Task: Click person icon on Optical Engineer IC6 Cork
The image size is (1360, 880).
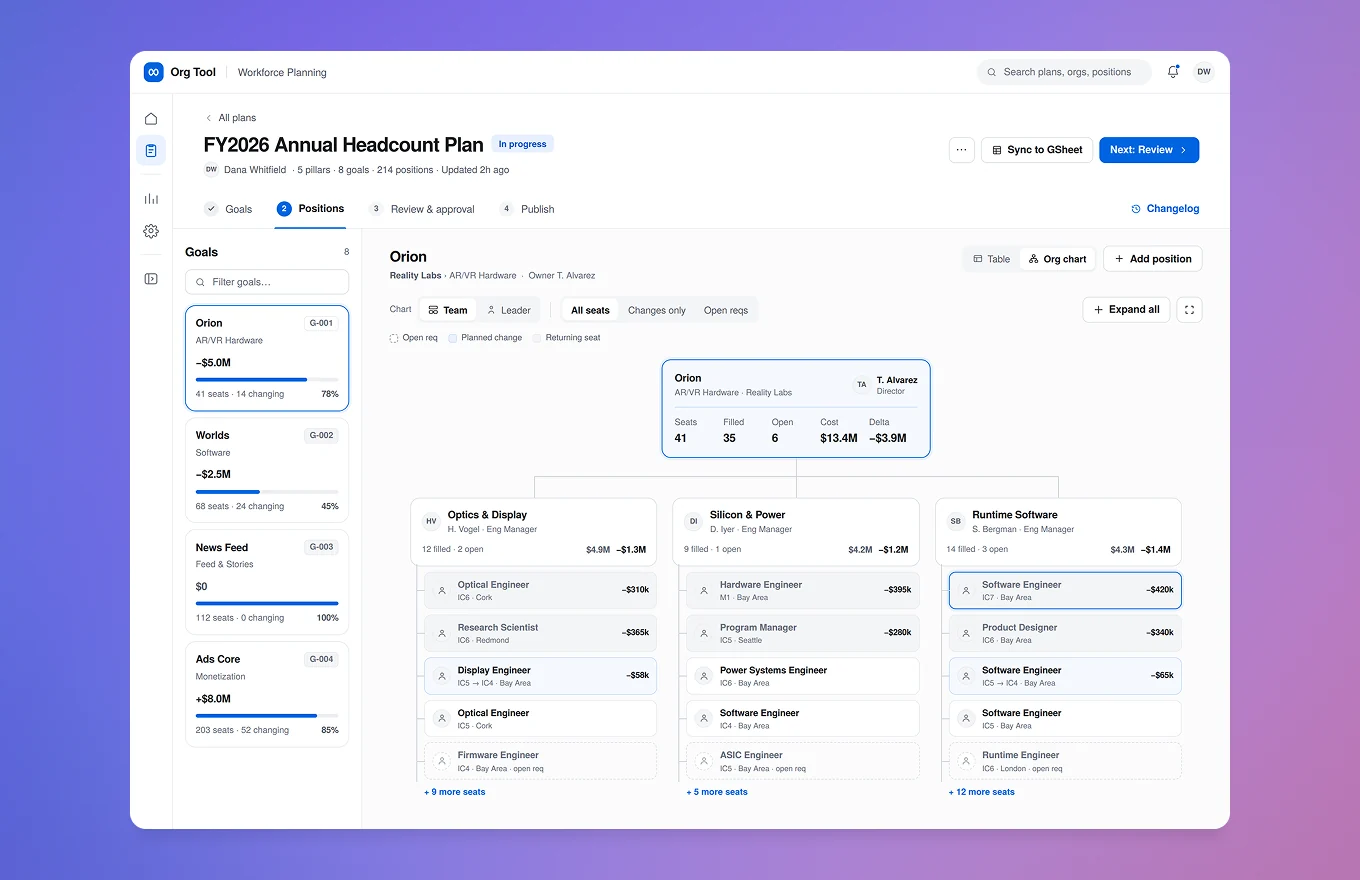Action: click(x=441, y=591)
